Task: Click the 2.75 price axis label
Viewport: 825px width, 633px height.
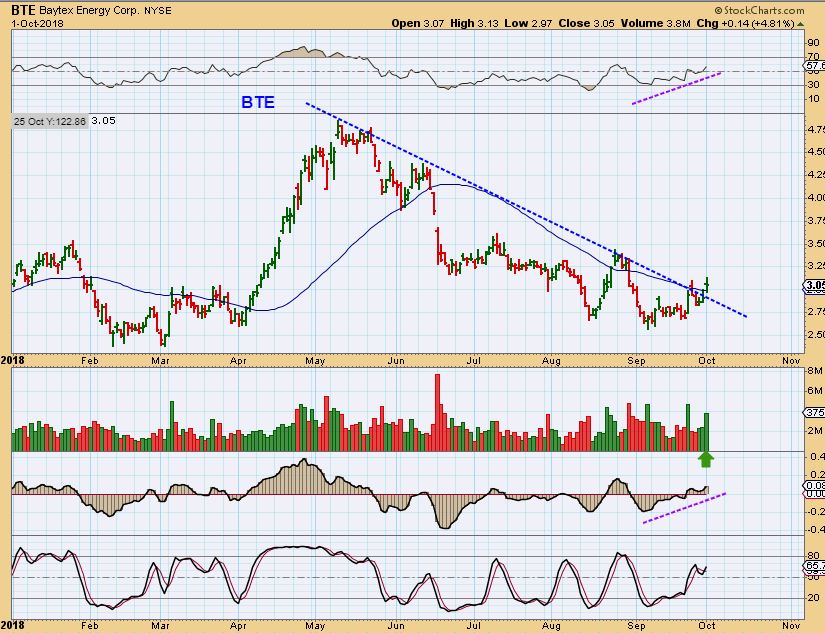Action: pos(816,312)
